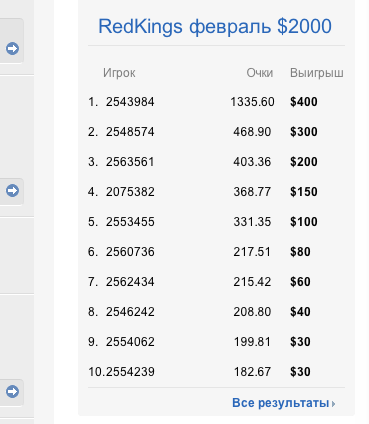Select player 2548574 in second place
This screenshot has width=369, height=424.
point(130,132)
